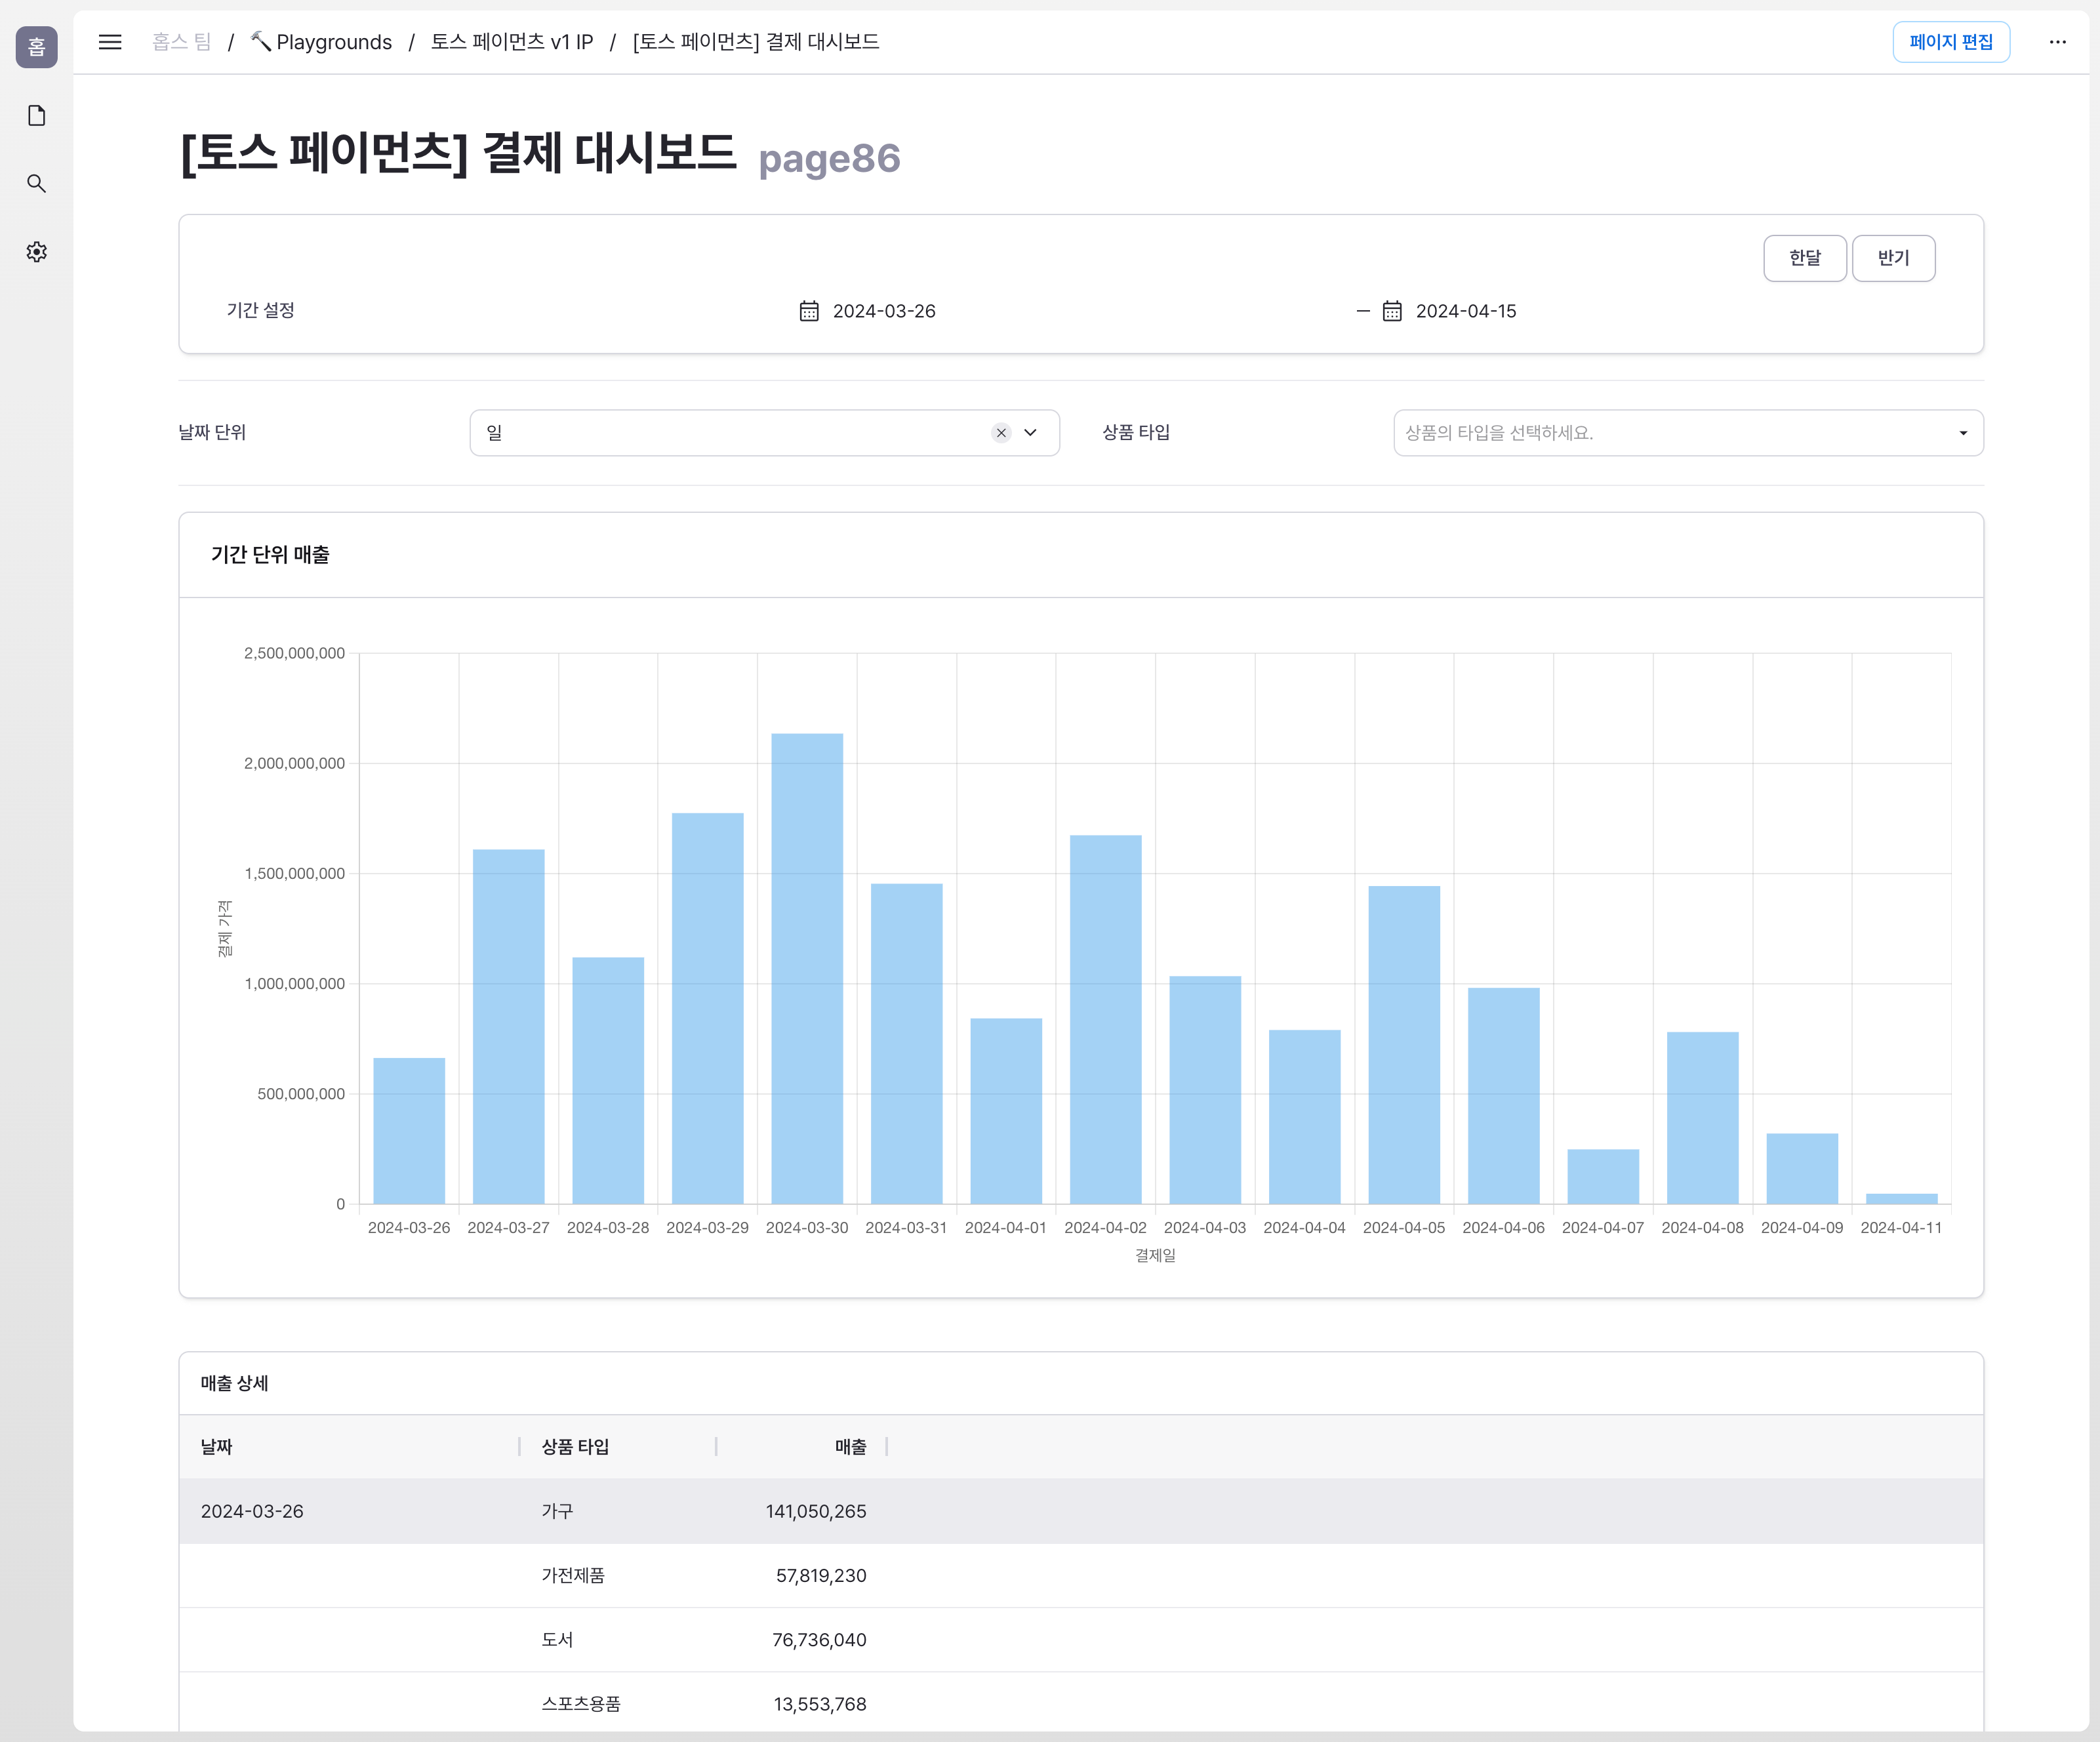The height and width of the screenshot is (1742, 2100).
Task: Click the 141,050,265 sales value
Action: (x=816, y=1511)
